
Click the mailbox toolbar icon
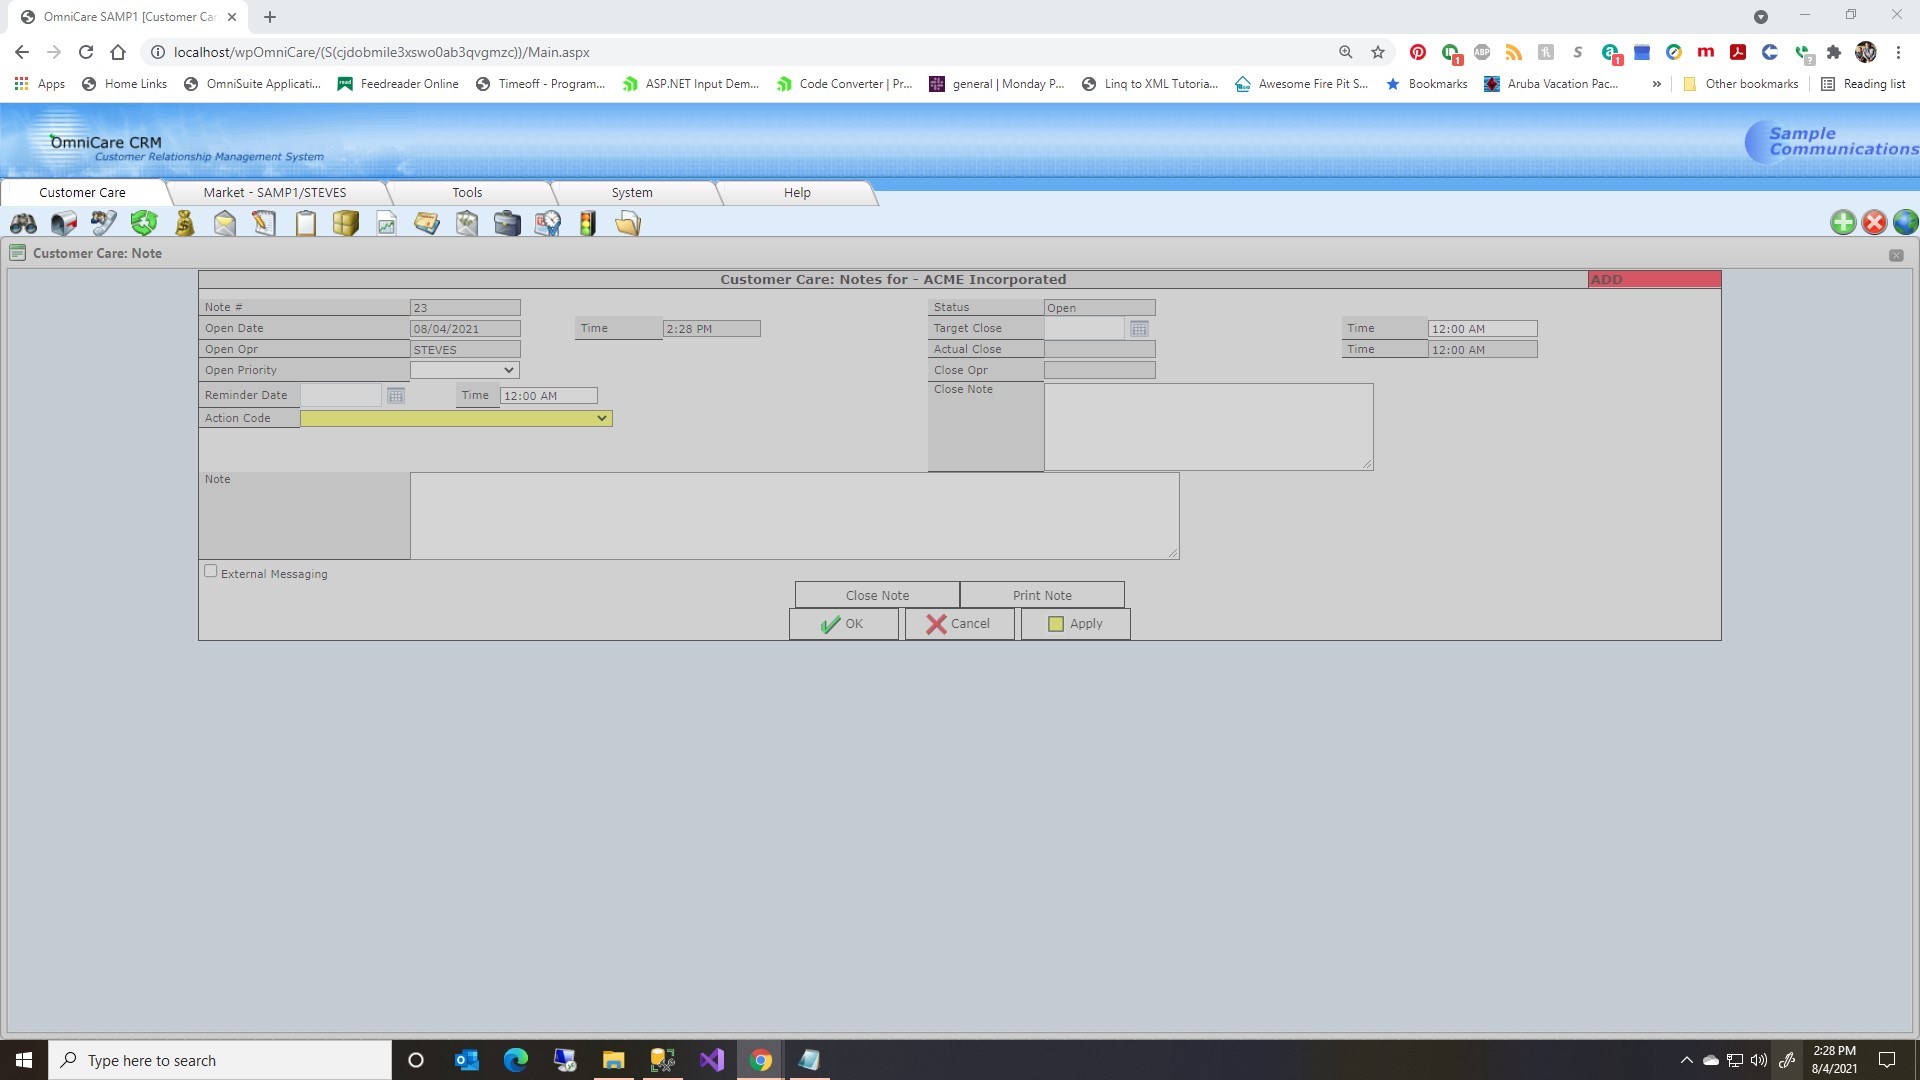pos(64,224)
